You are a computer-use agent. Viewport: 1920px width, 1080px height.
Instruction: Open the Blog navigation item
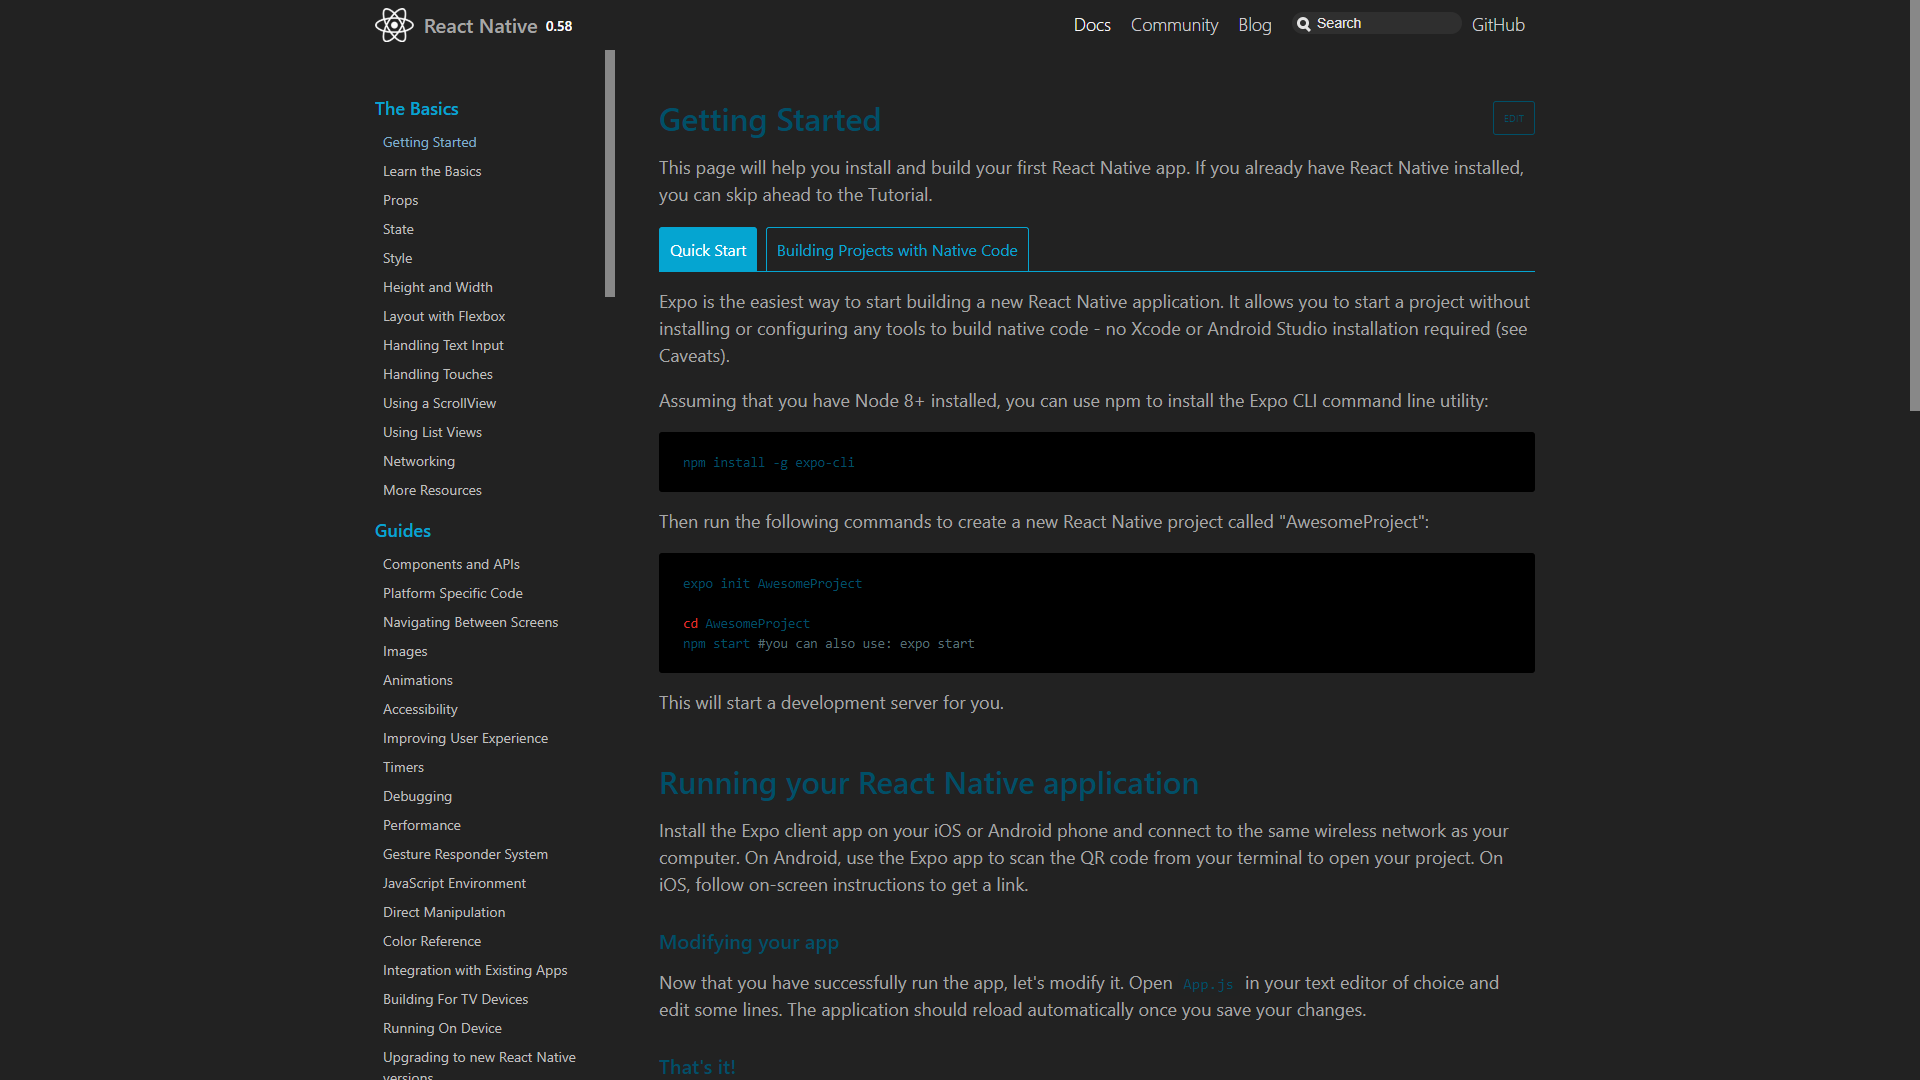(x=1255, y=25)
